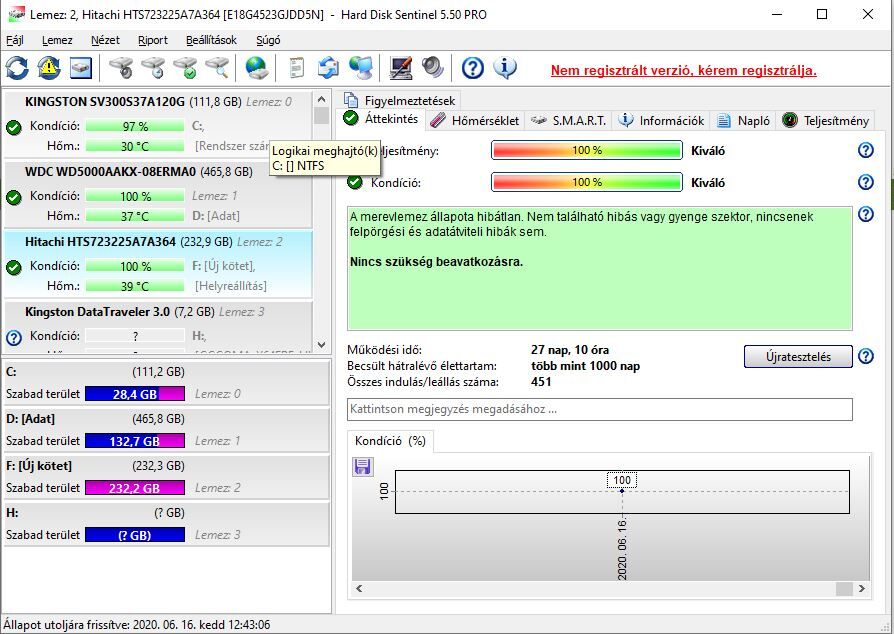Click help icon next to Teljesítmény bar

tap(865, 151)
